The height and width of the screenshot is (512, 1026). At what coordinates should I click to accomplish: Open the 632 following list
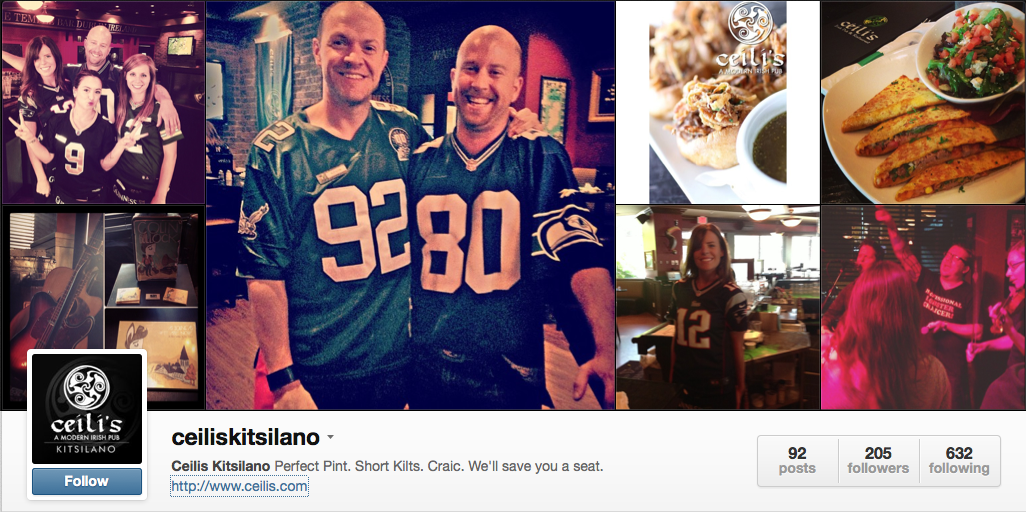pos(959,460)
